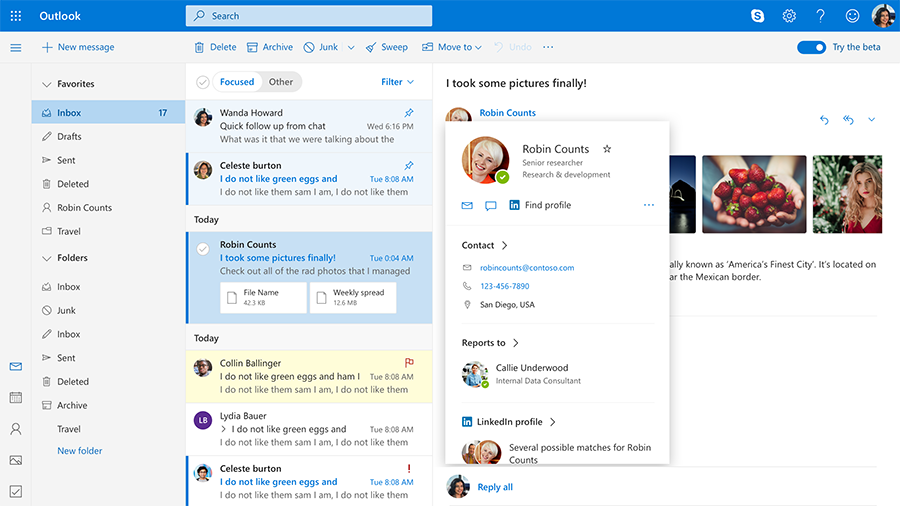
Task: Select the Drafts folder under Favorites
Action: pos(69,136)
